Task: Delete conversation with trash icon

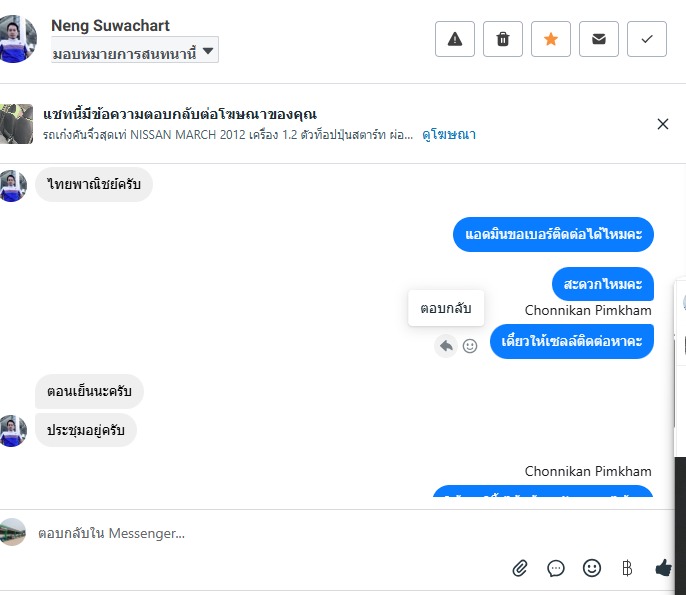Action: pyautogui.click(x=503, y=39)
